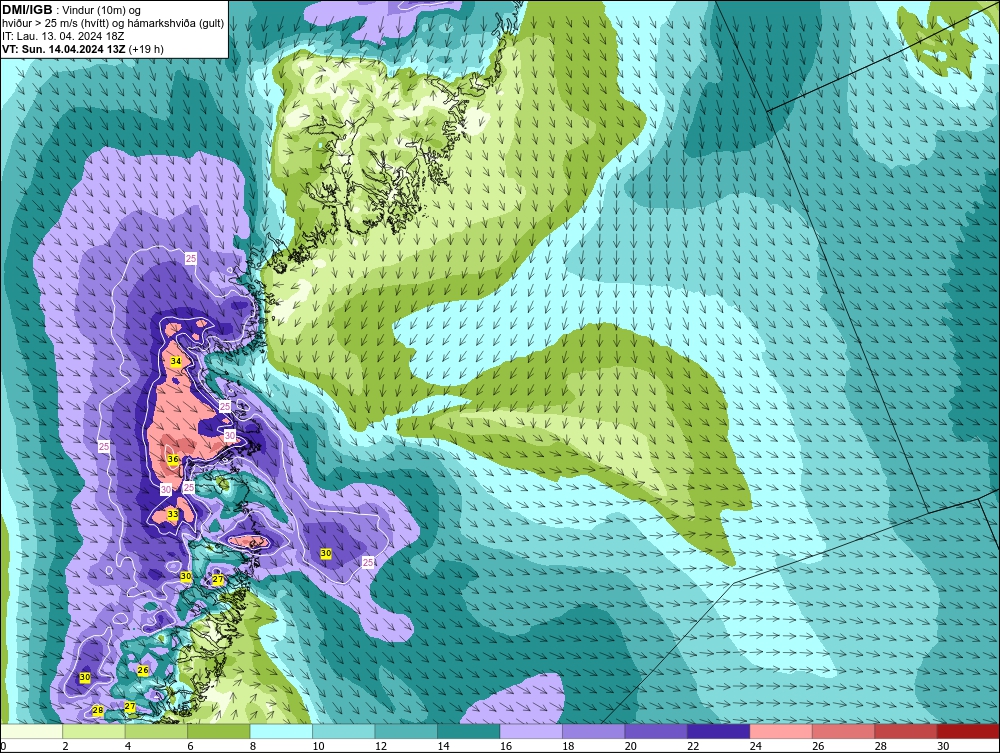1000x753 pixels.
Task: Select the lavender 16–18 m/s swatch
Action: pos(531,731)
